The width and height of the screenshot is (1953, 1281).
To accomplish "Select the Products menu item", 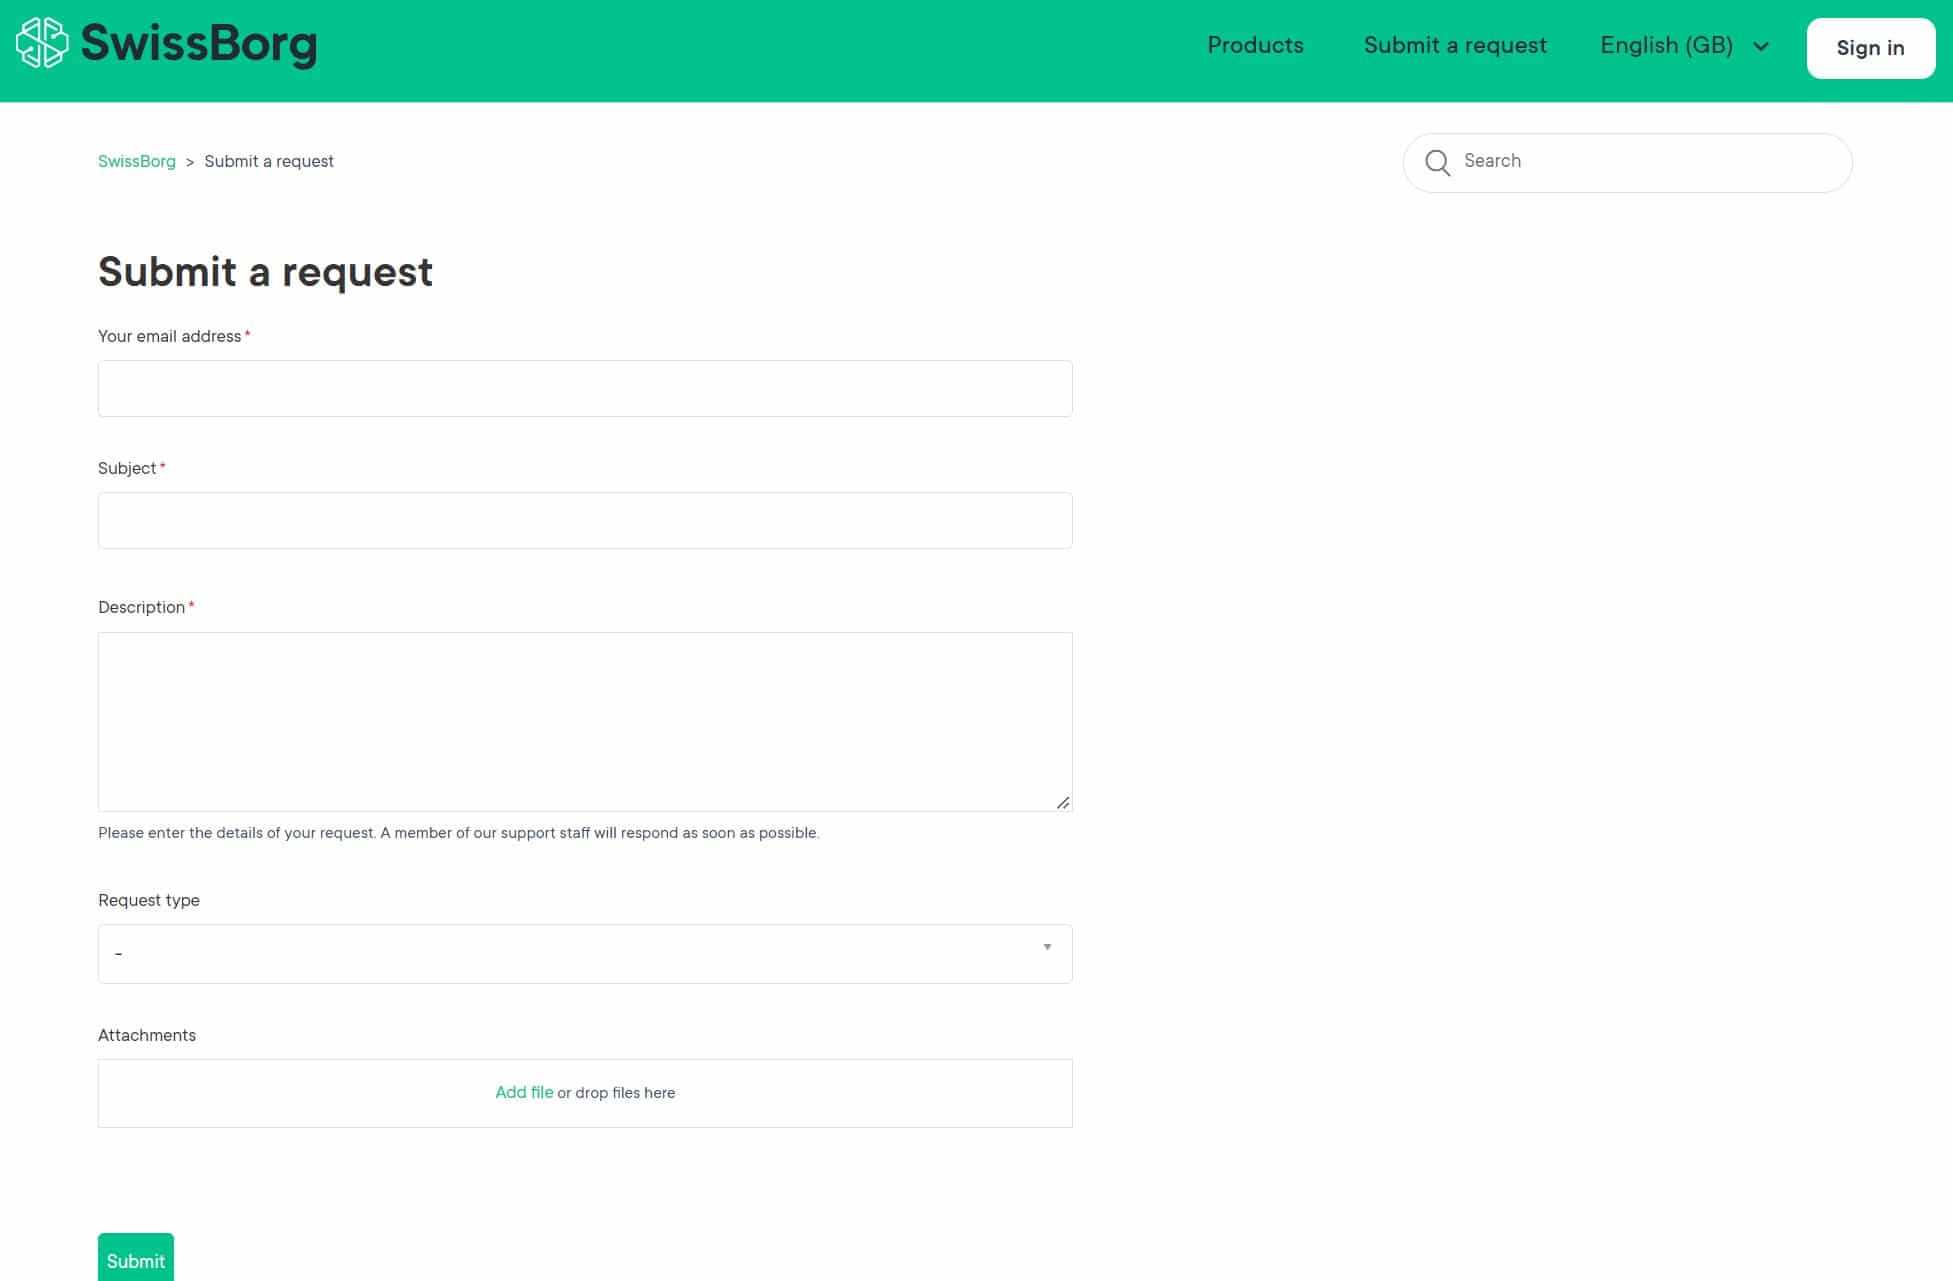I will tap(1255, 44).
